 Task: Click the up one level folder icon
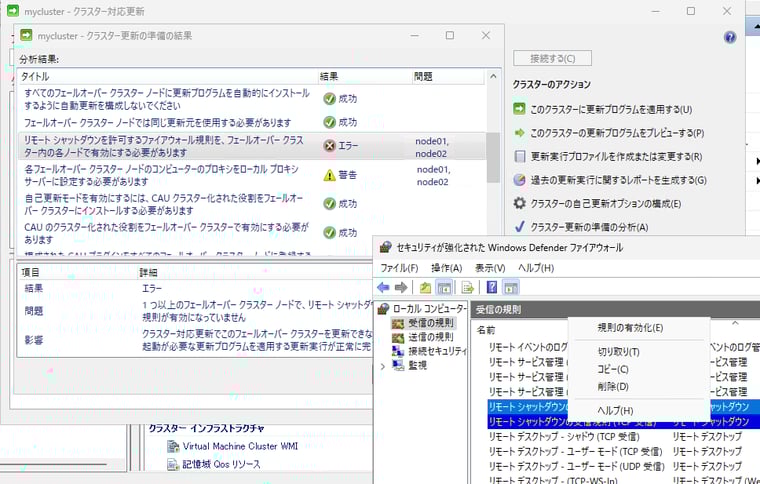426,288
